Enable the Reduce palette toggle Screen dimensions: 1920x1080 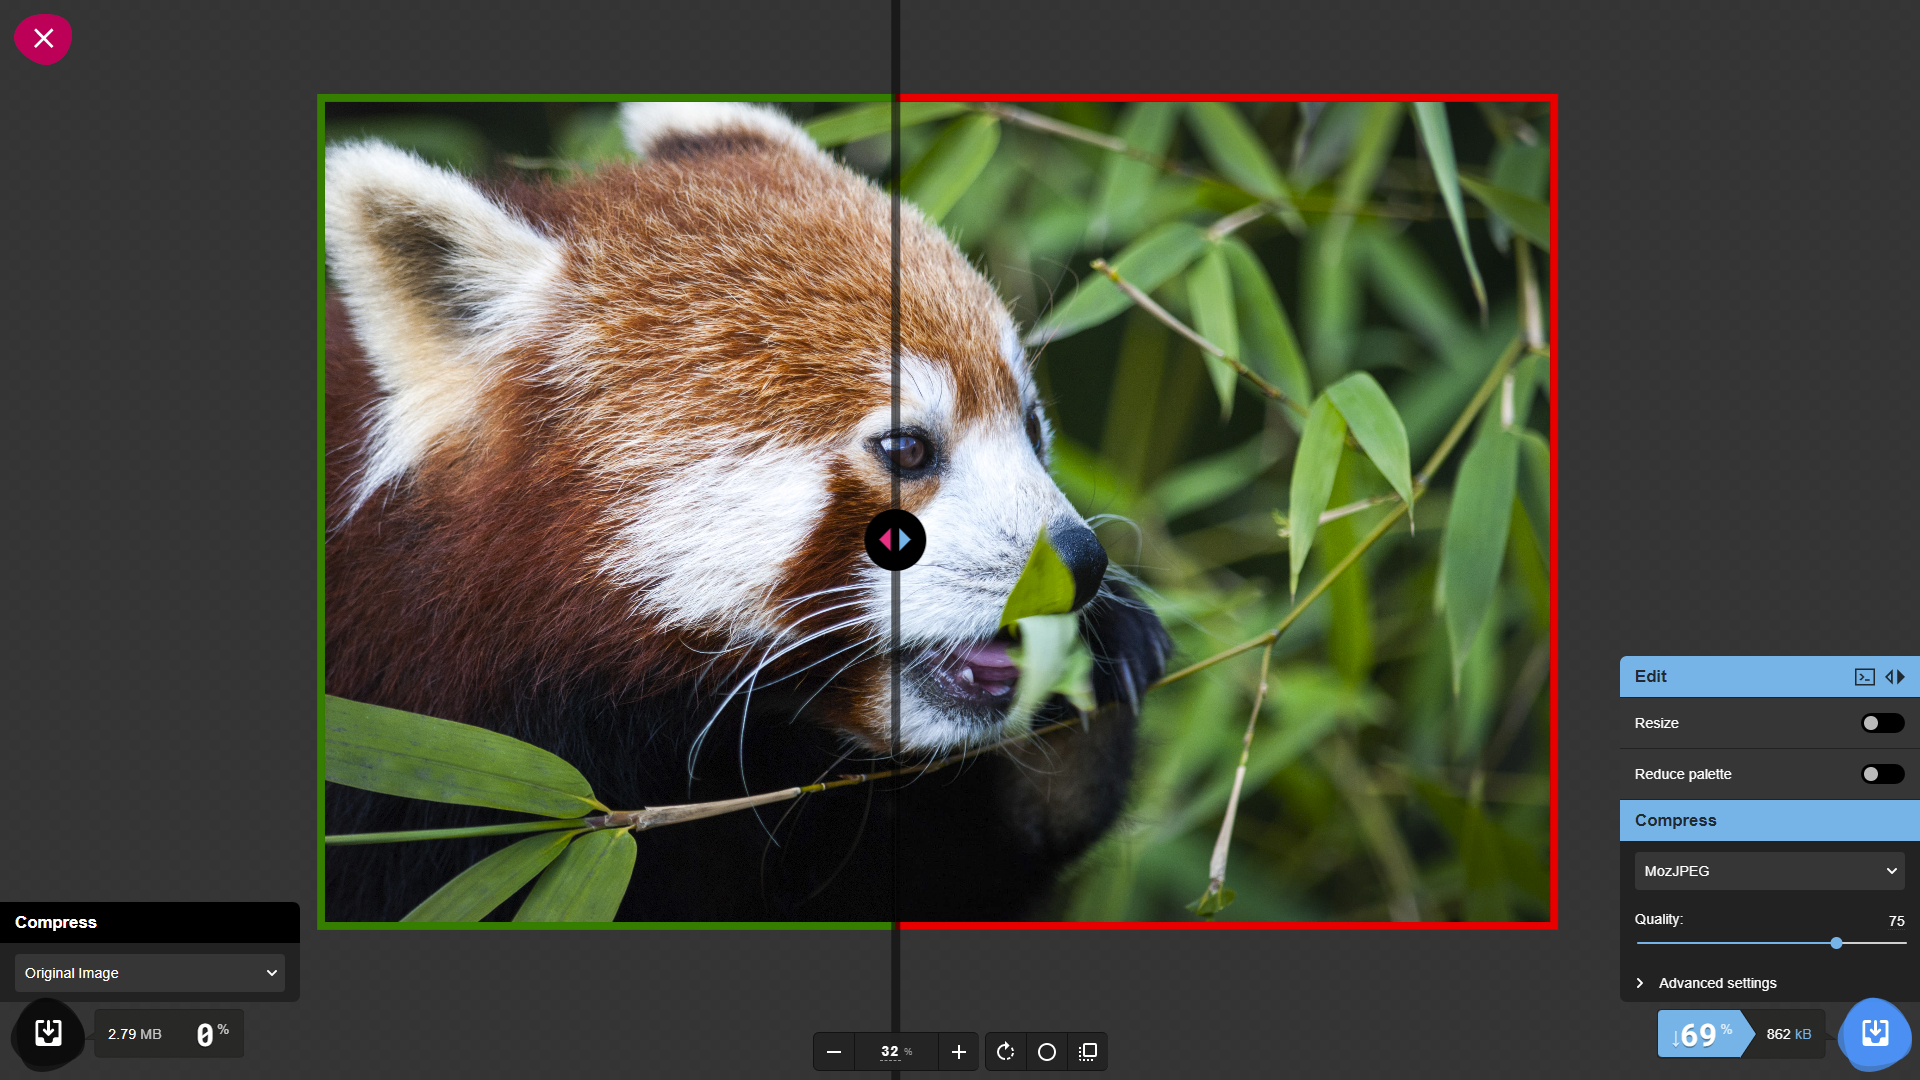(1882, 774)
